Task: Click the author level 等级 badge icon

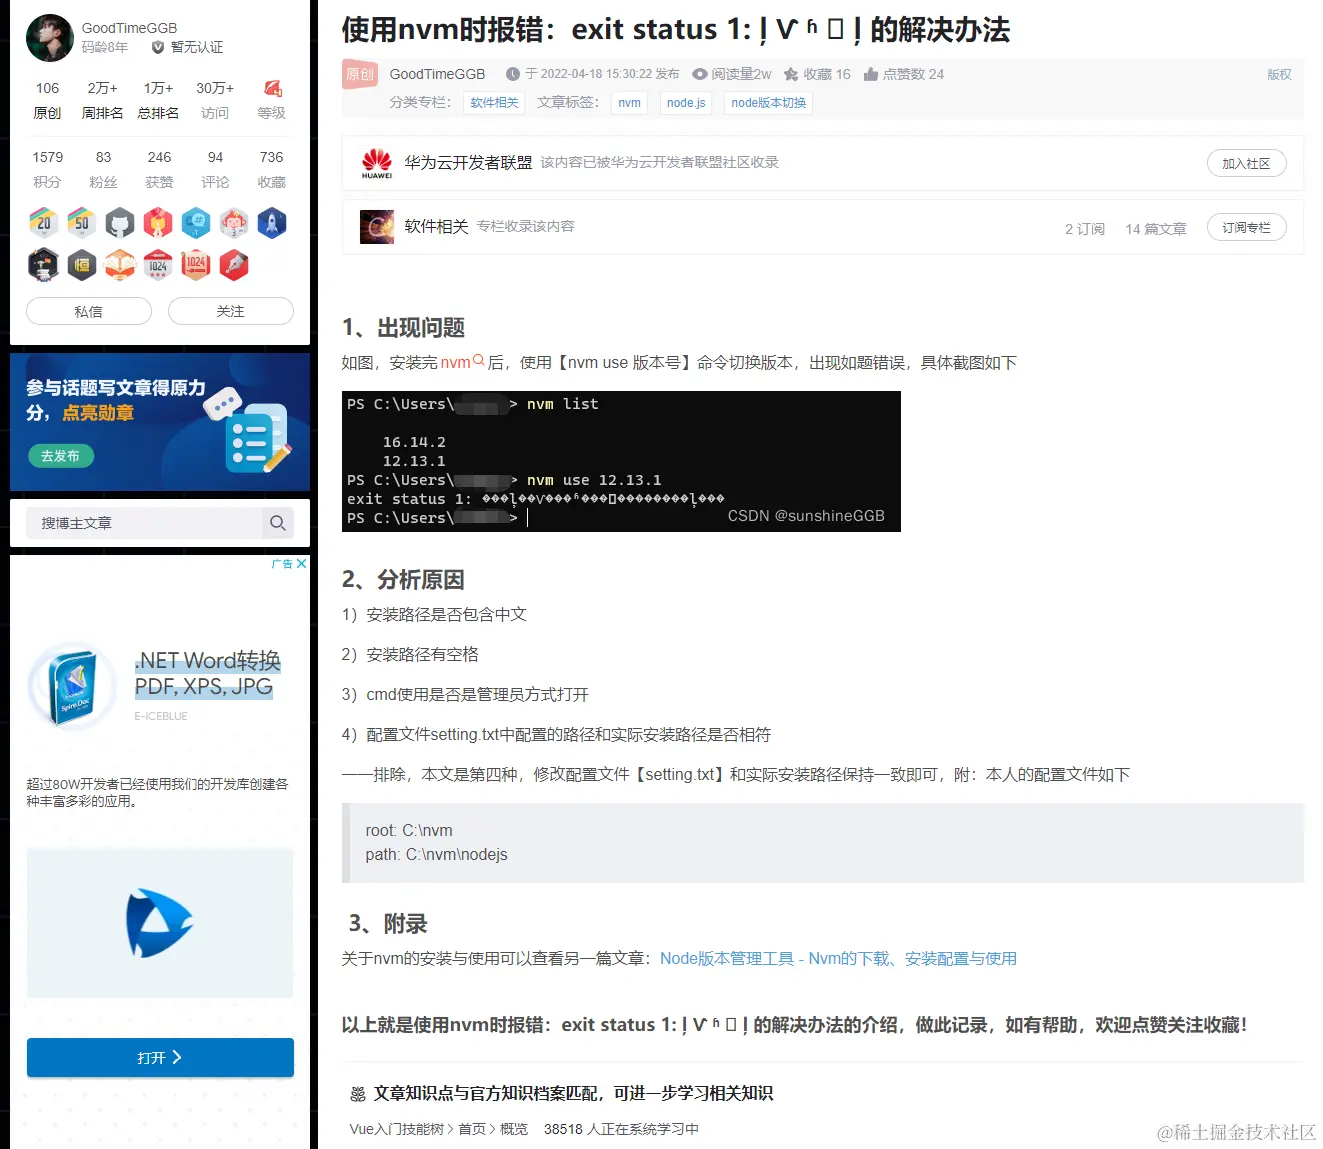Action: point(272,88)
